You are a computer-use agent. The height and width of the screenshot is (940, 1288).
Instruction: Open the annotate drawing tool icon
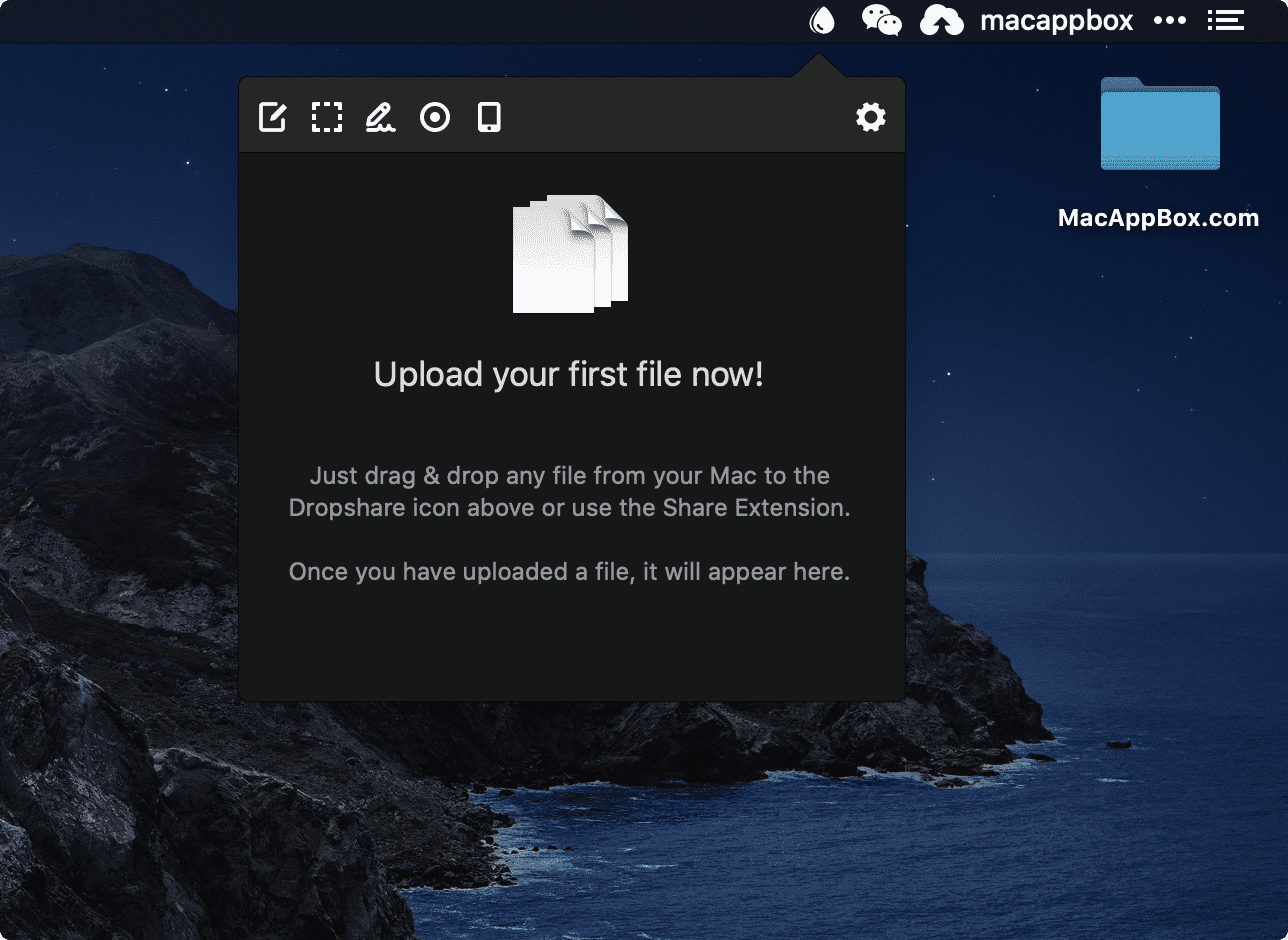tap(380, 117)
